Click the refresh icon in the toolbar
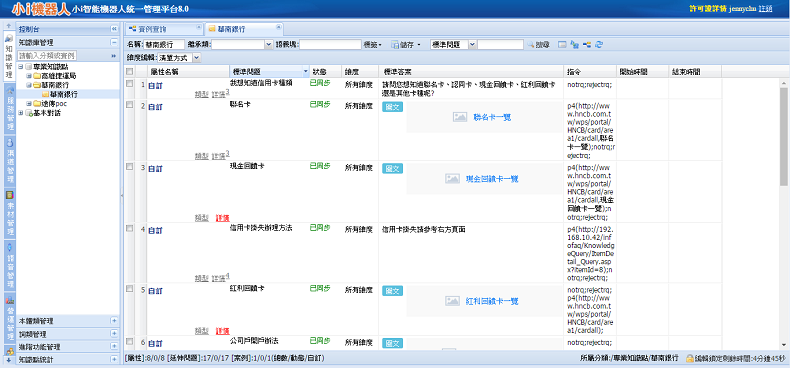The height and width of the screenshot is (368, 790). tap(599, 45)
